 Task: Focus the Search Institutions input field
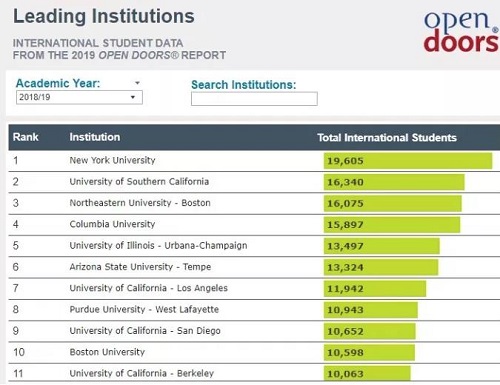click(x=254, y=99)
